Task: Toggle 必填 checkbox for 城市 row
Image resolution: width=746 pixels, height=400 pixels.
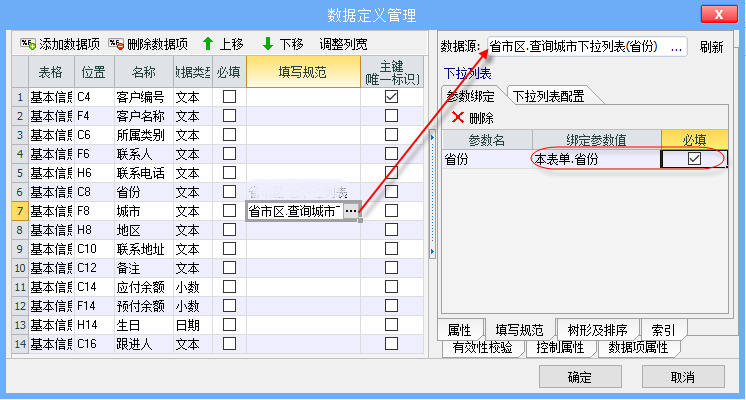Action: coord(229,211)
